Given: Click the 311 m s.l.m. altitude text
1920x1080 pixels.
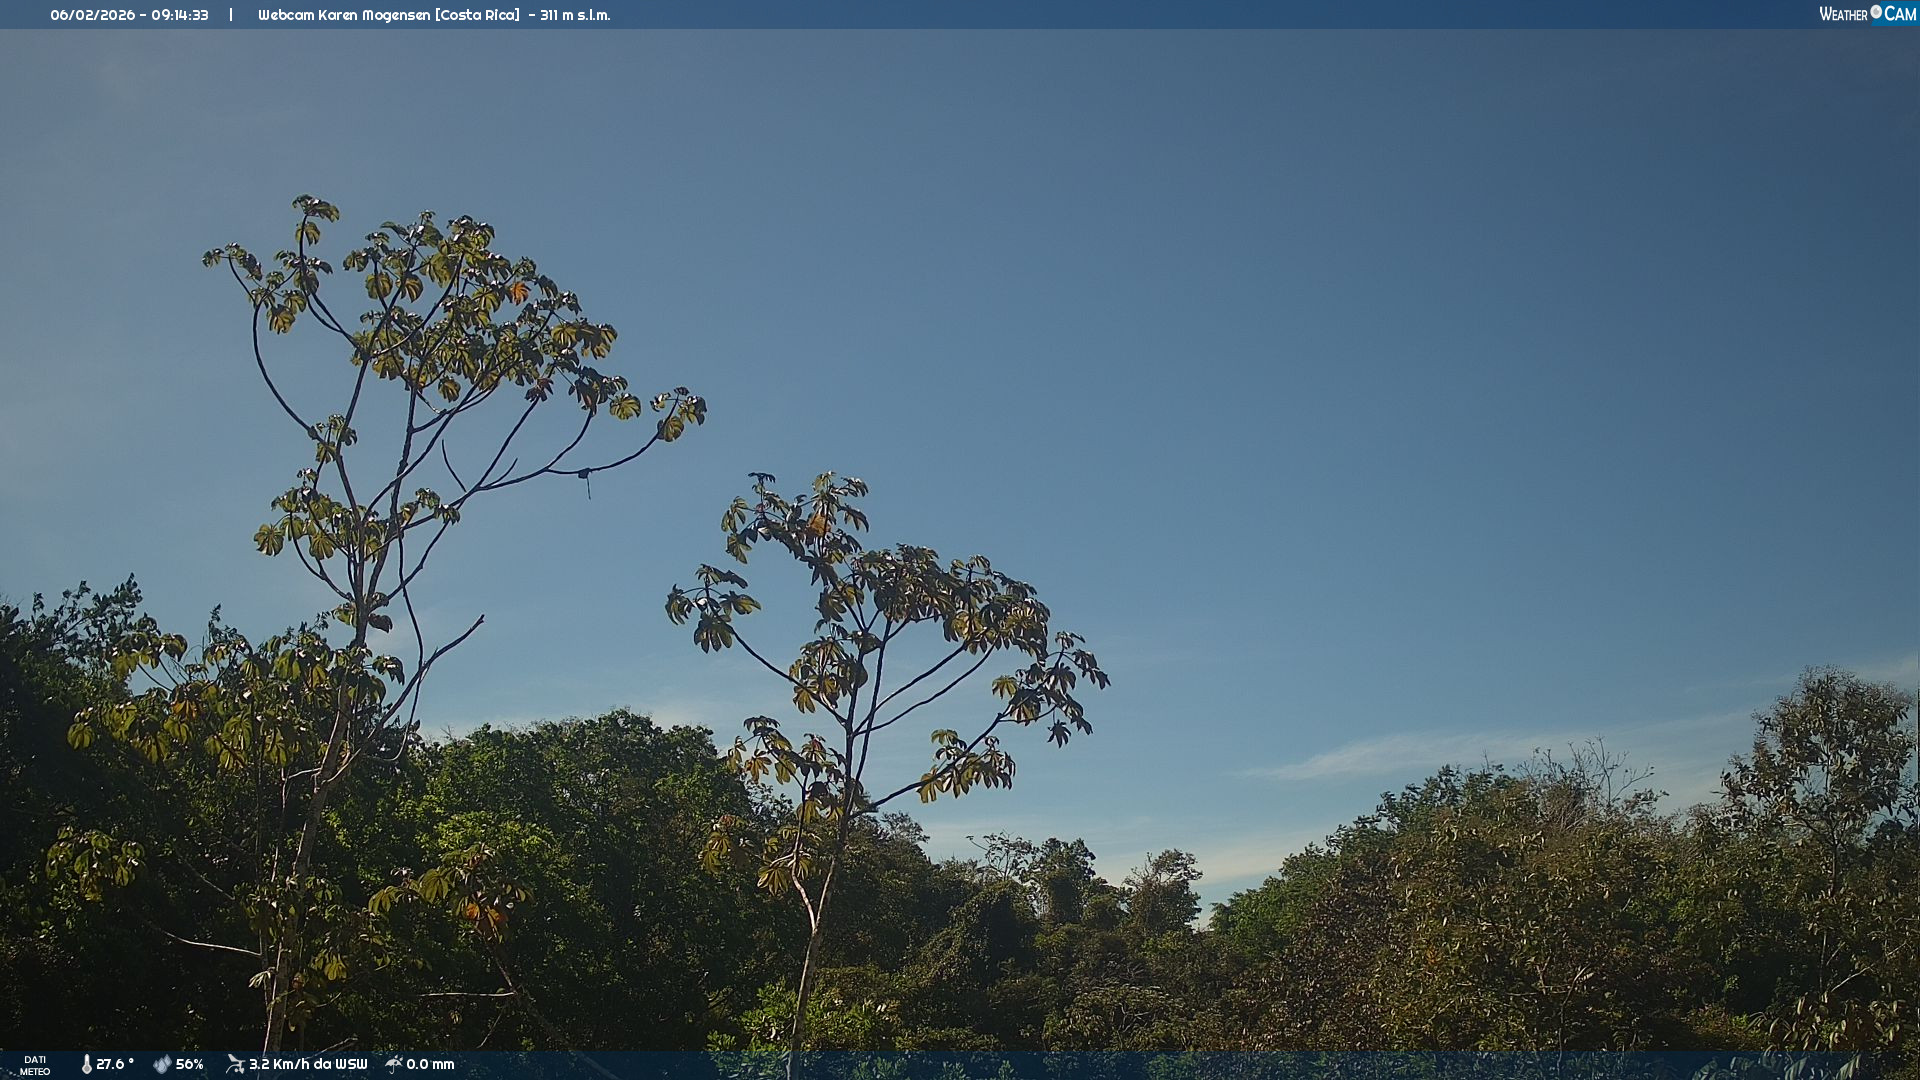Looking at the screenshot, I should [x=575, y=15].
